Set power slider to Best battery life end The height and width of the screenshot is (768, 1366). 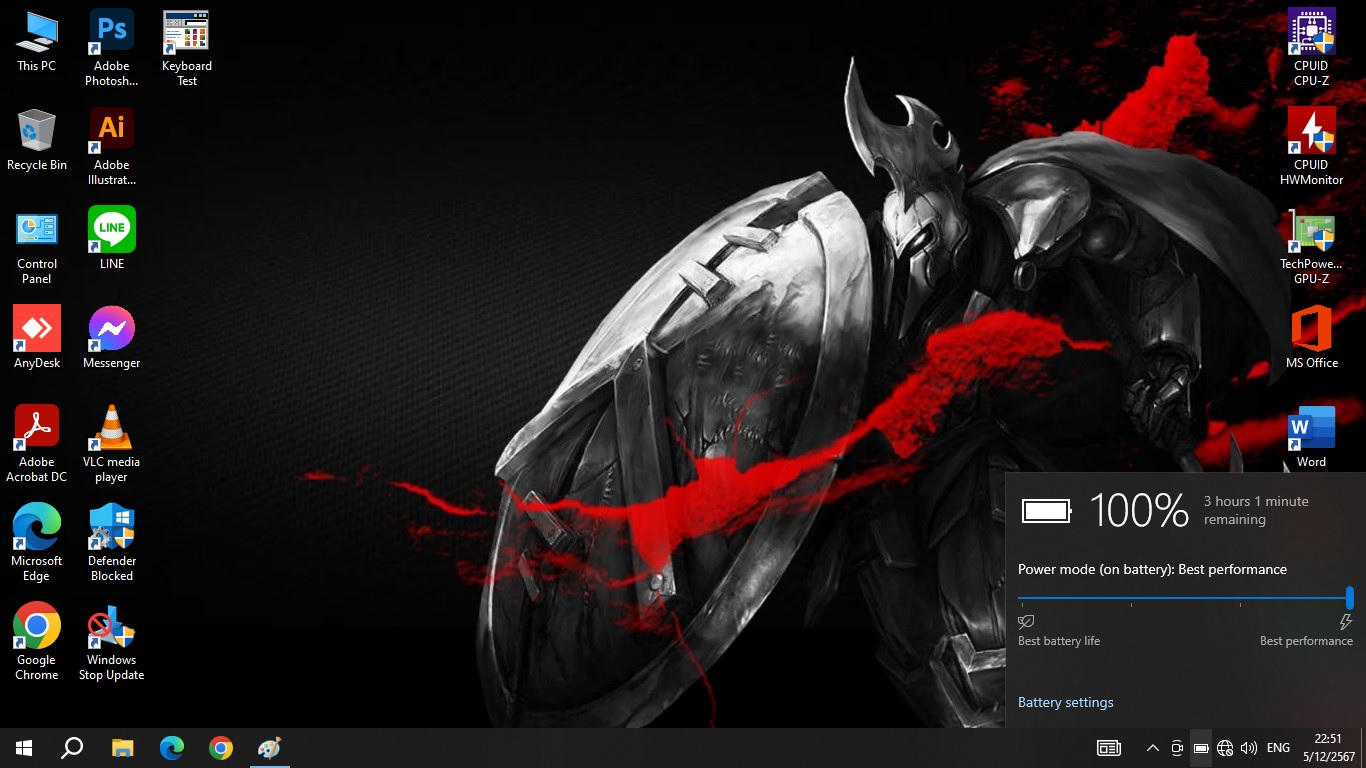(1021, 598)
